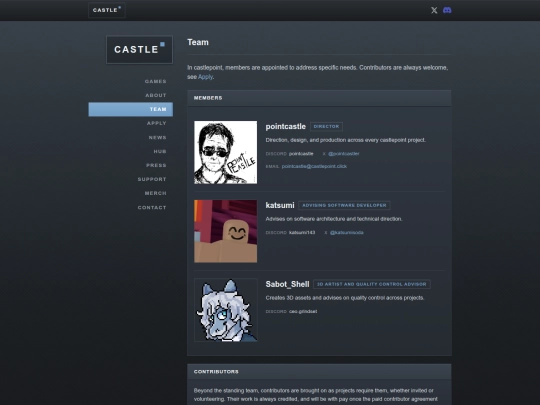Open the X (Twitter) icon in header
This screenshot has width=540, height=405.
pos(434,10)
